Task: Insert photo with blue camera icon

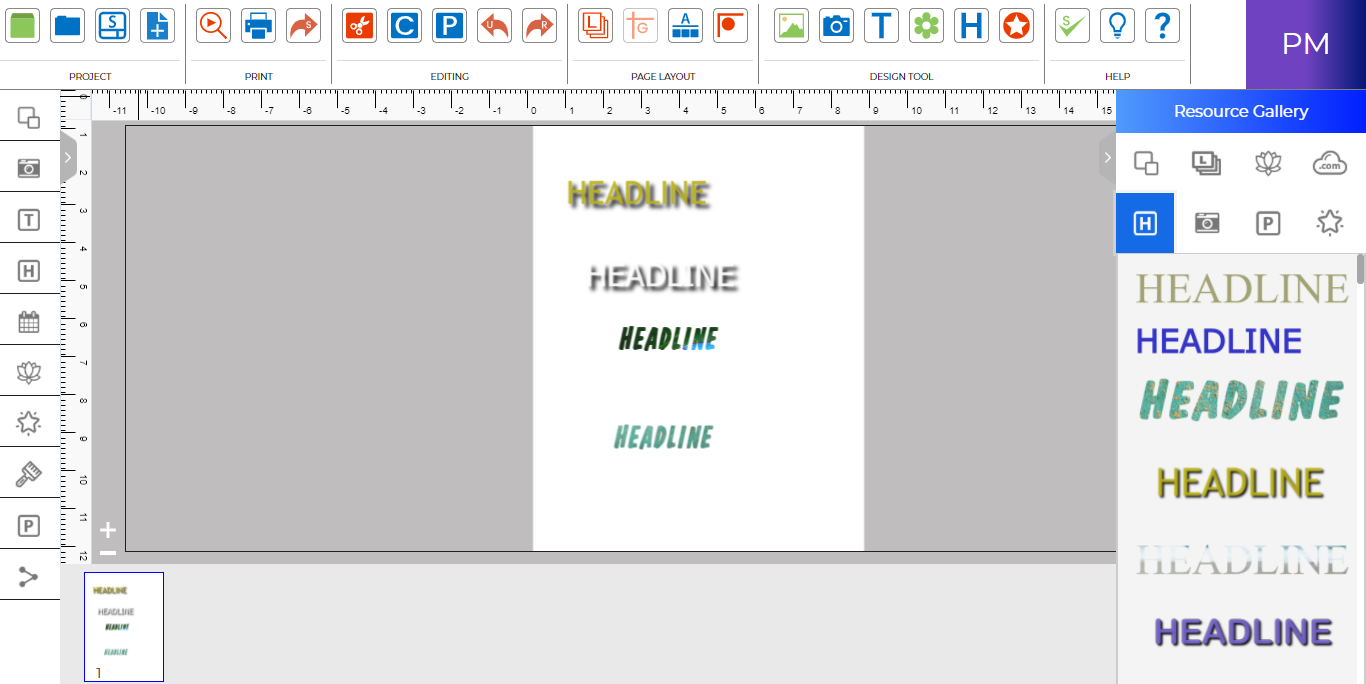Action: click(836, 26)
